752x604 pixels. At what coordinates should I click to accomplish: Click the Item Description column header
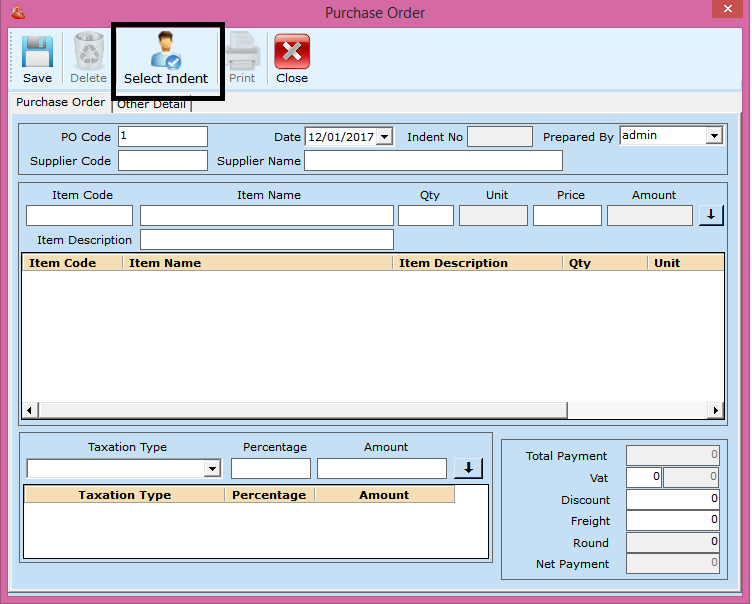click(x=478, y=263)
